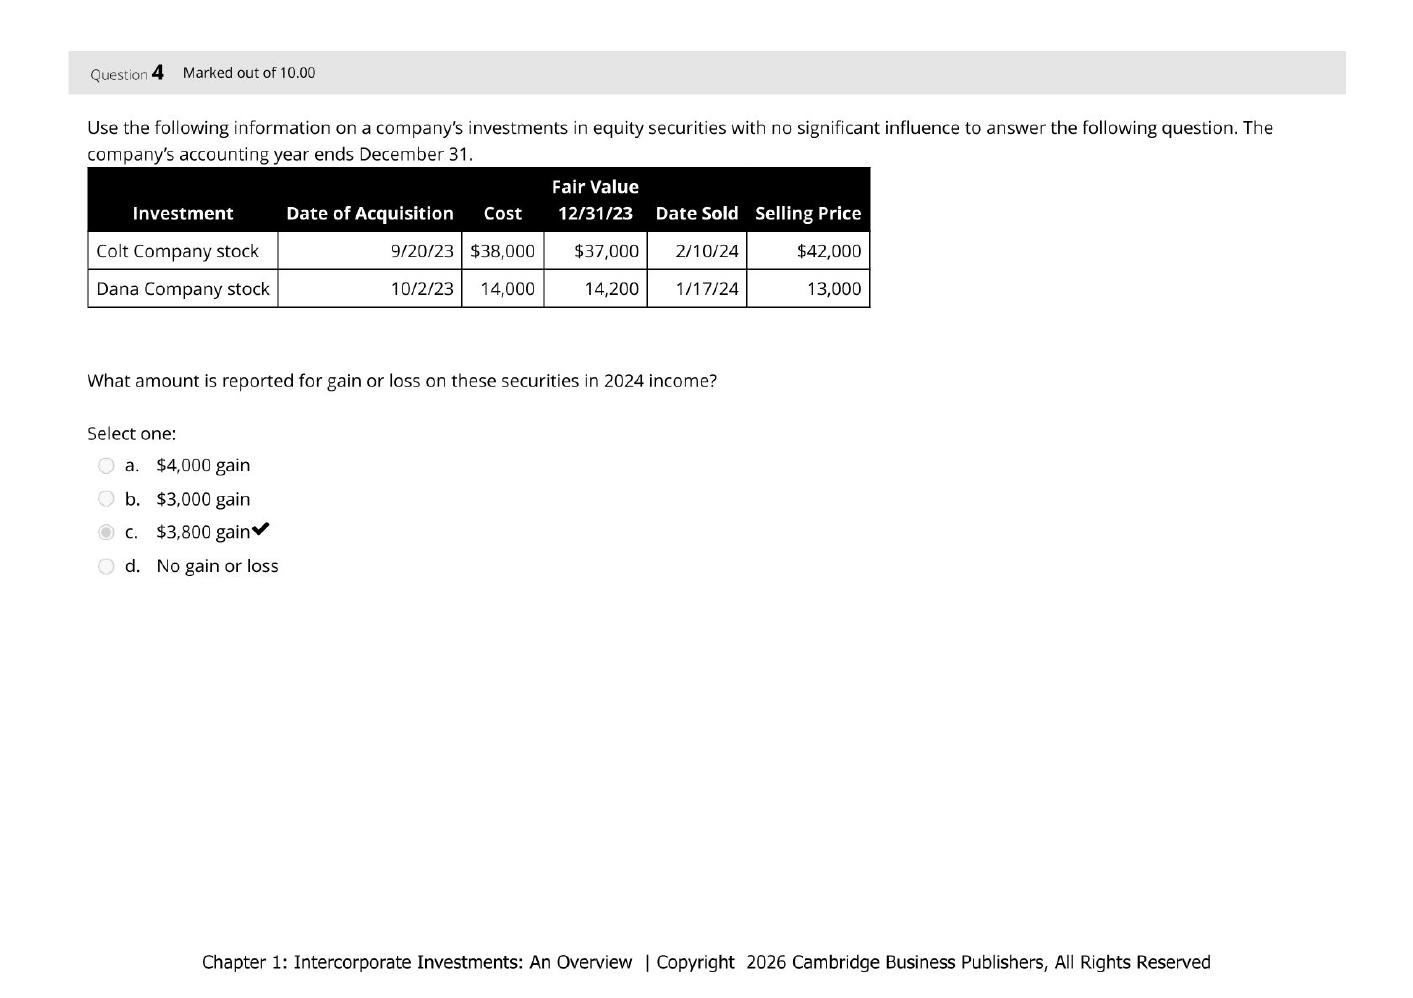Click the Cost column header
This screenshot has width=1413, height=998.
[x=503, y=213]
